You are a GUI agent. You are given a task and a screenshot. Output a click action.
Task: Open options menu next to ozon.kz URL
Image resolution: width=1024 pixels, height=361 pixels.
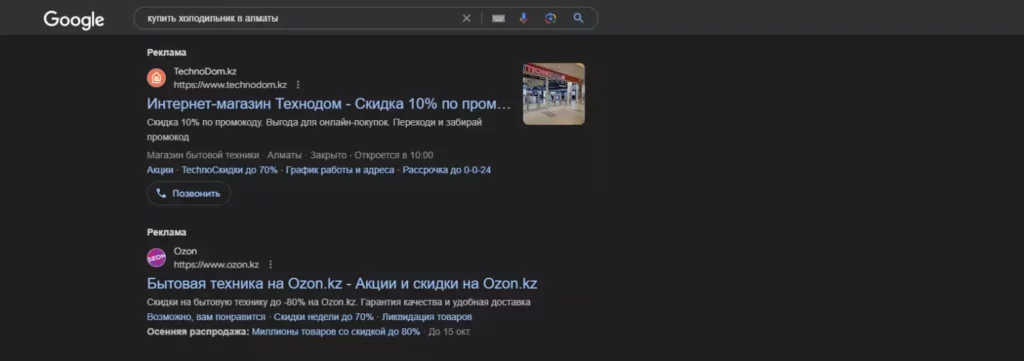click(x=270, y=265)
